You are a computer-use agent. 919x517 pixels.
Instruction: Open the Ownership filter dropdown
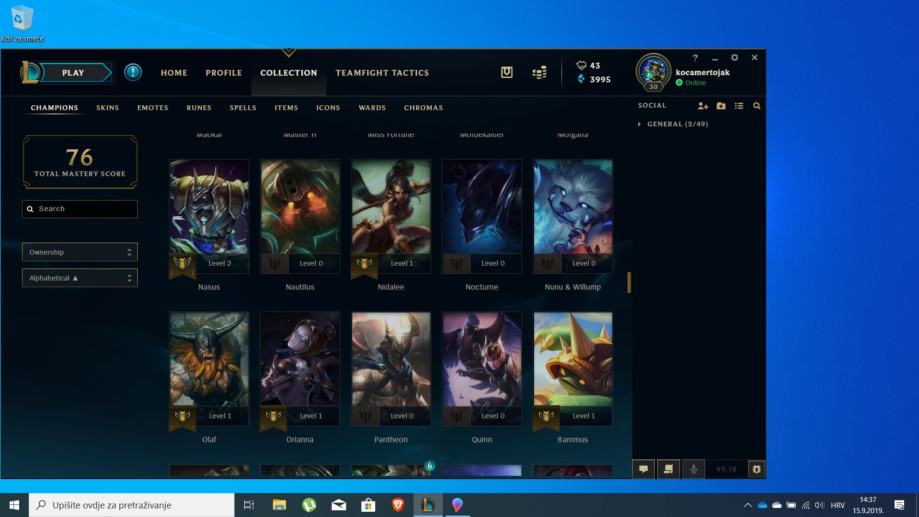point(80,252)
